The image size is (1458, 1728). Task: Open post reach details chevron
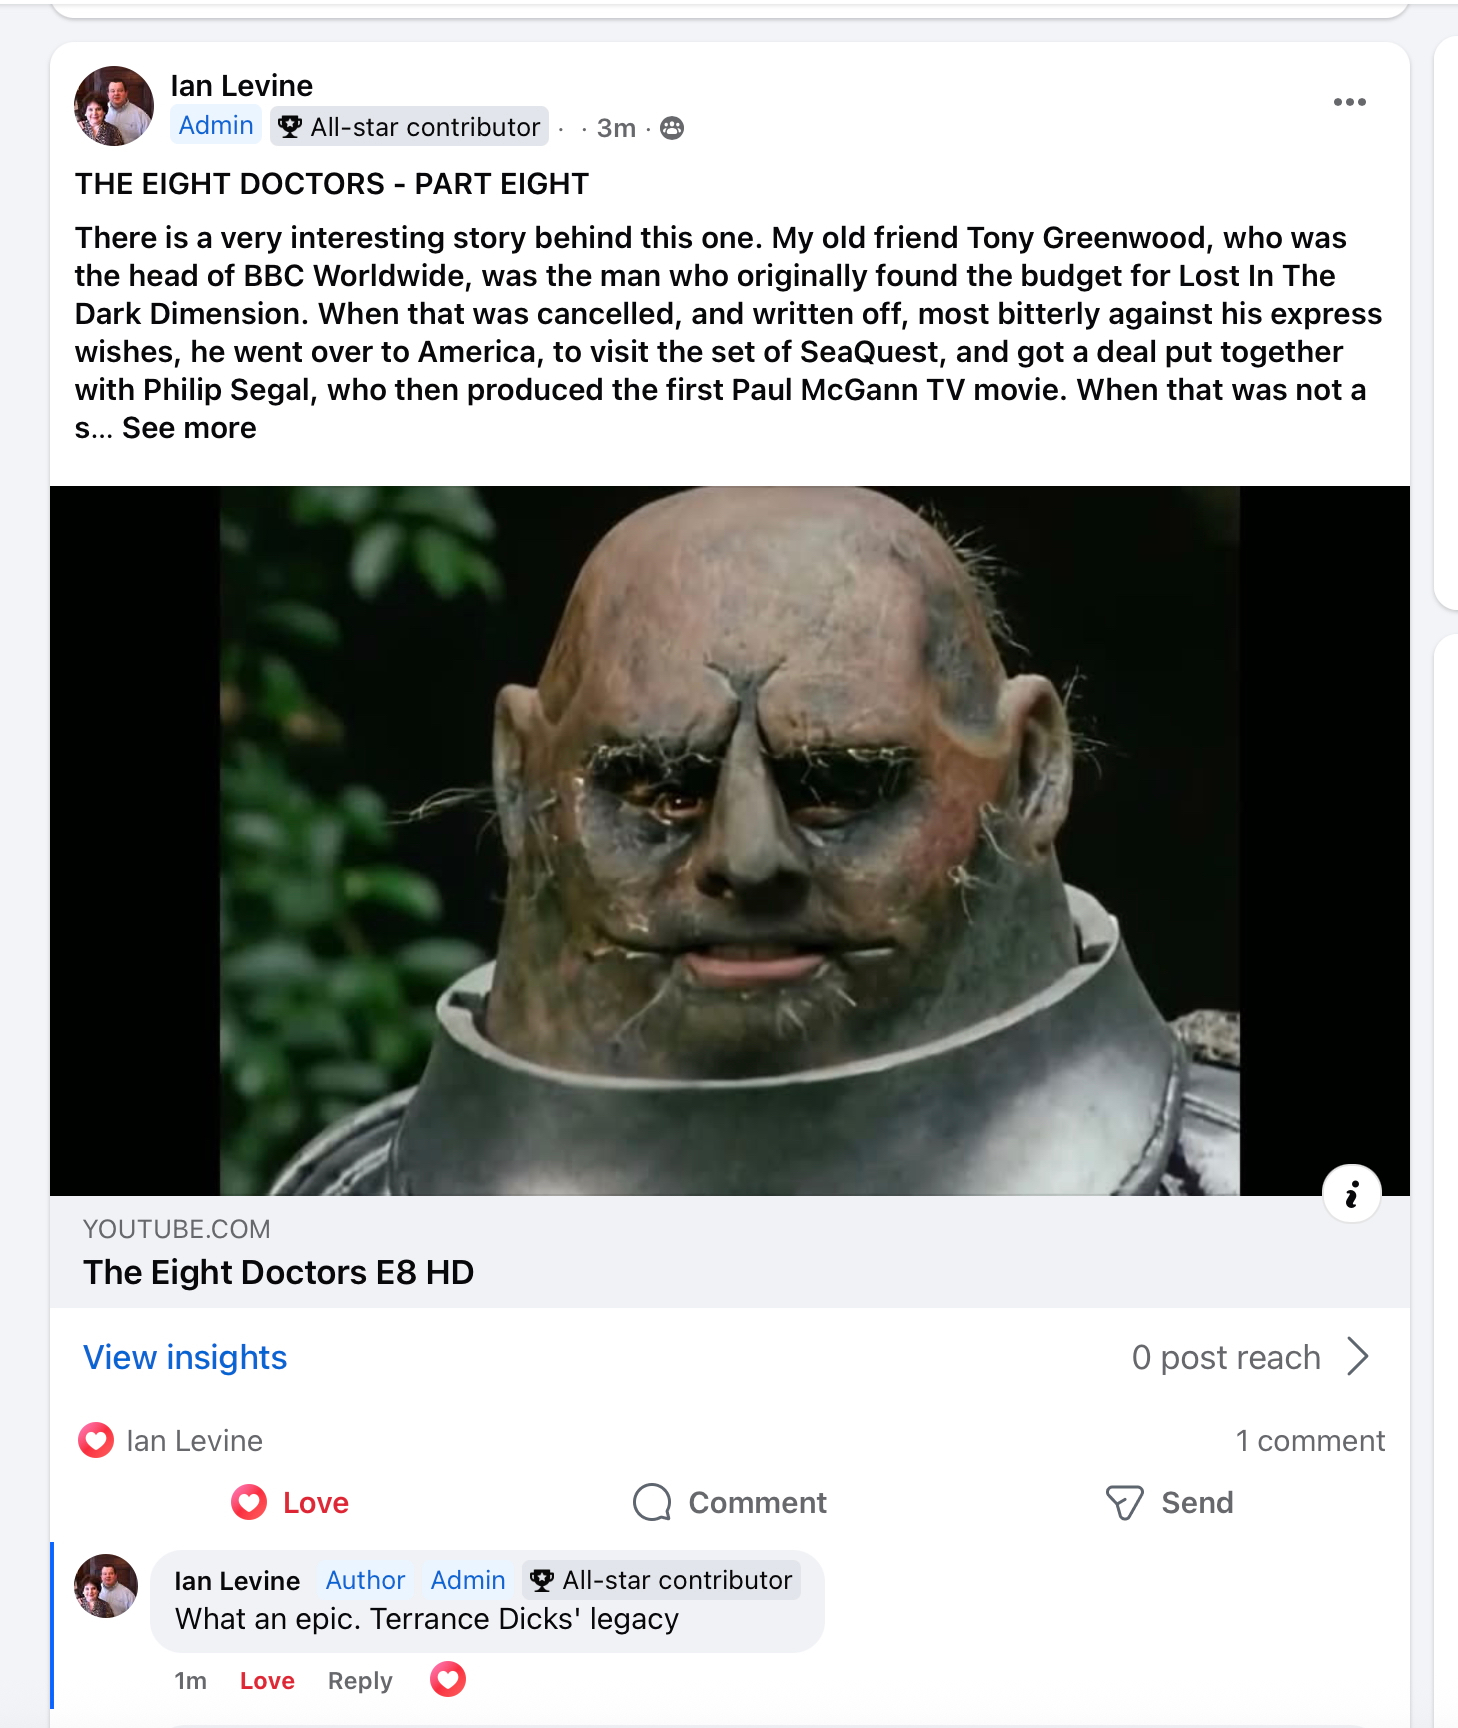click(1357, 1357)
